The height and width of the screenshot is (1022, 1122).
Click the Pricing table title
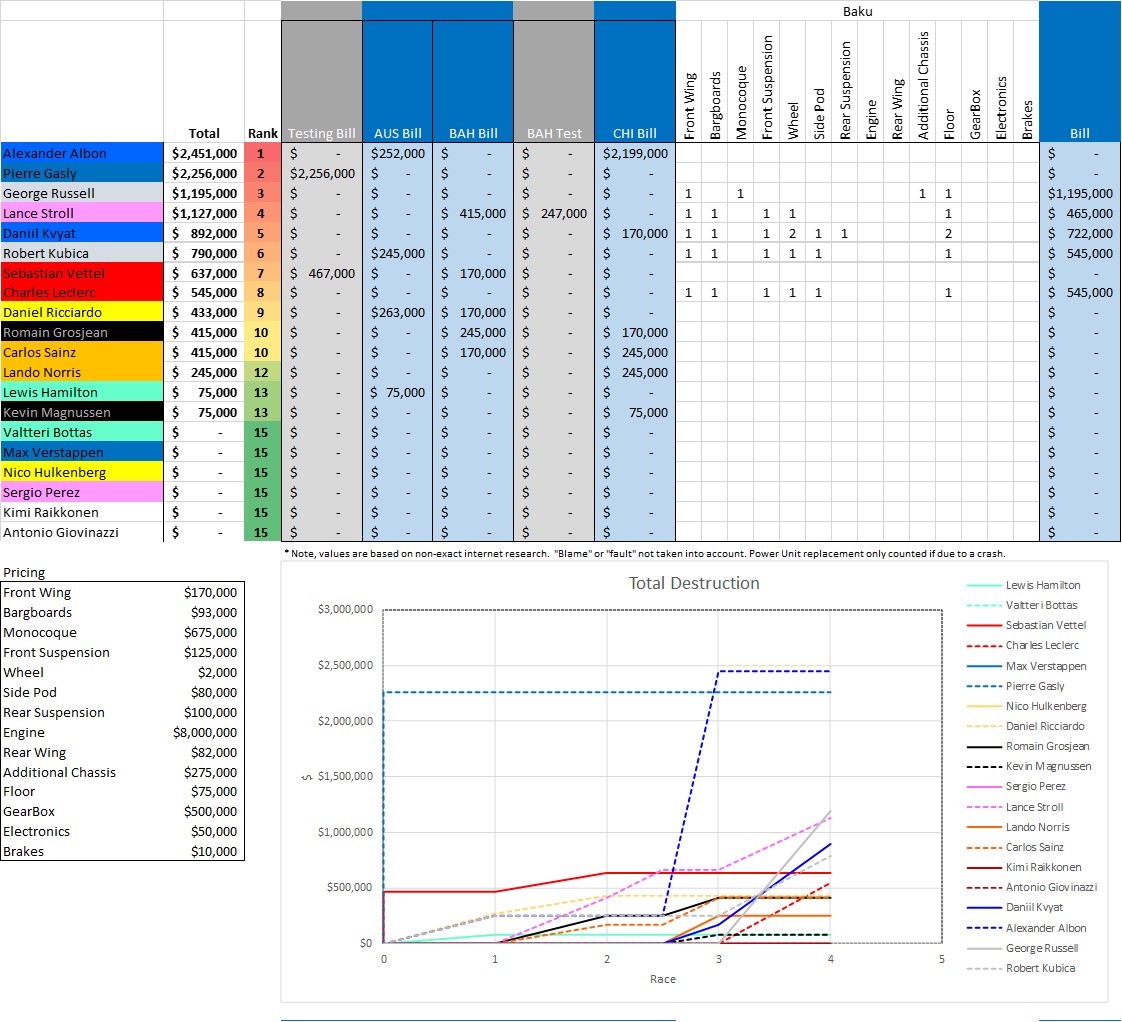(24, 573)
